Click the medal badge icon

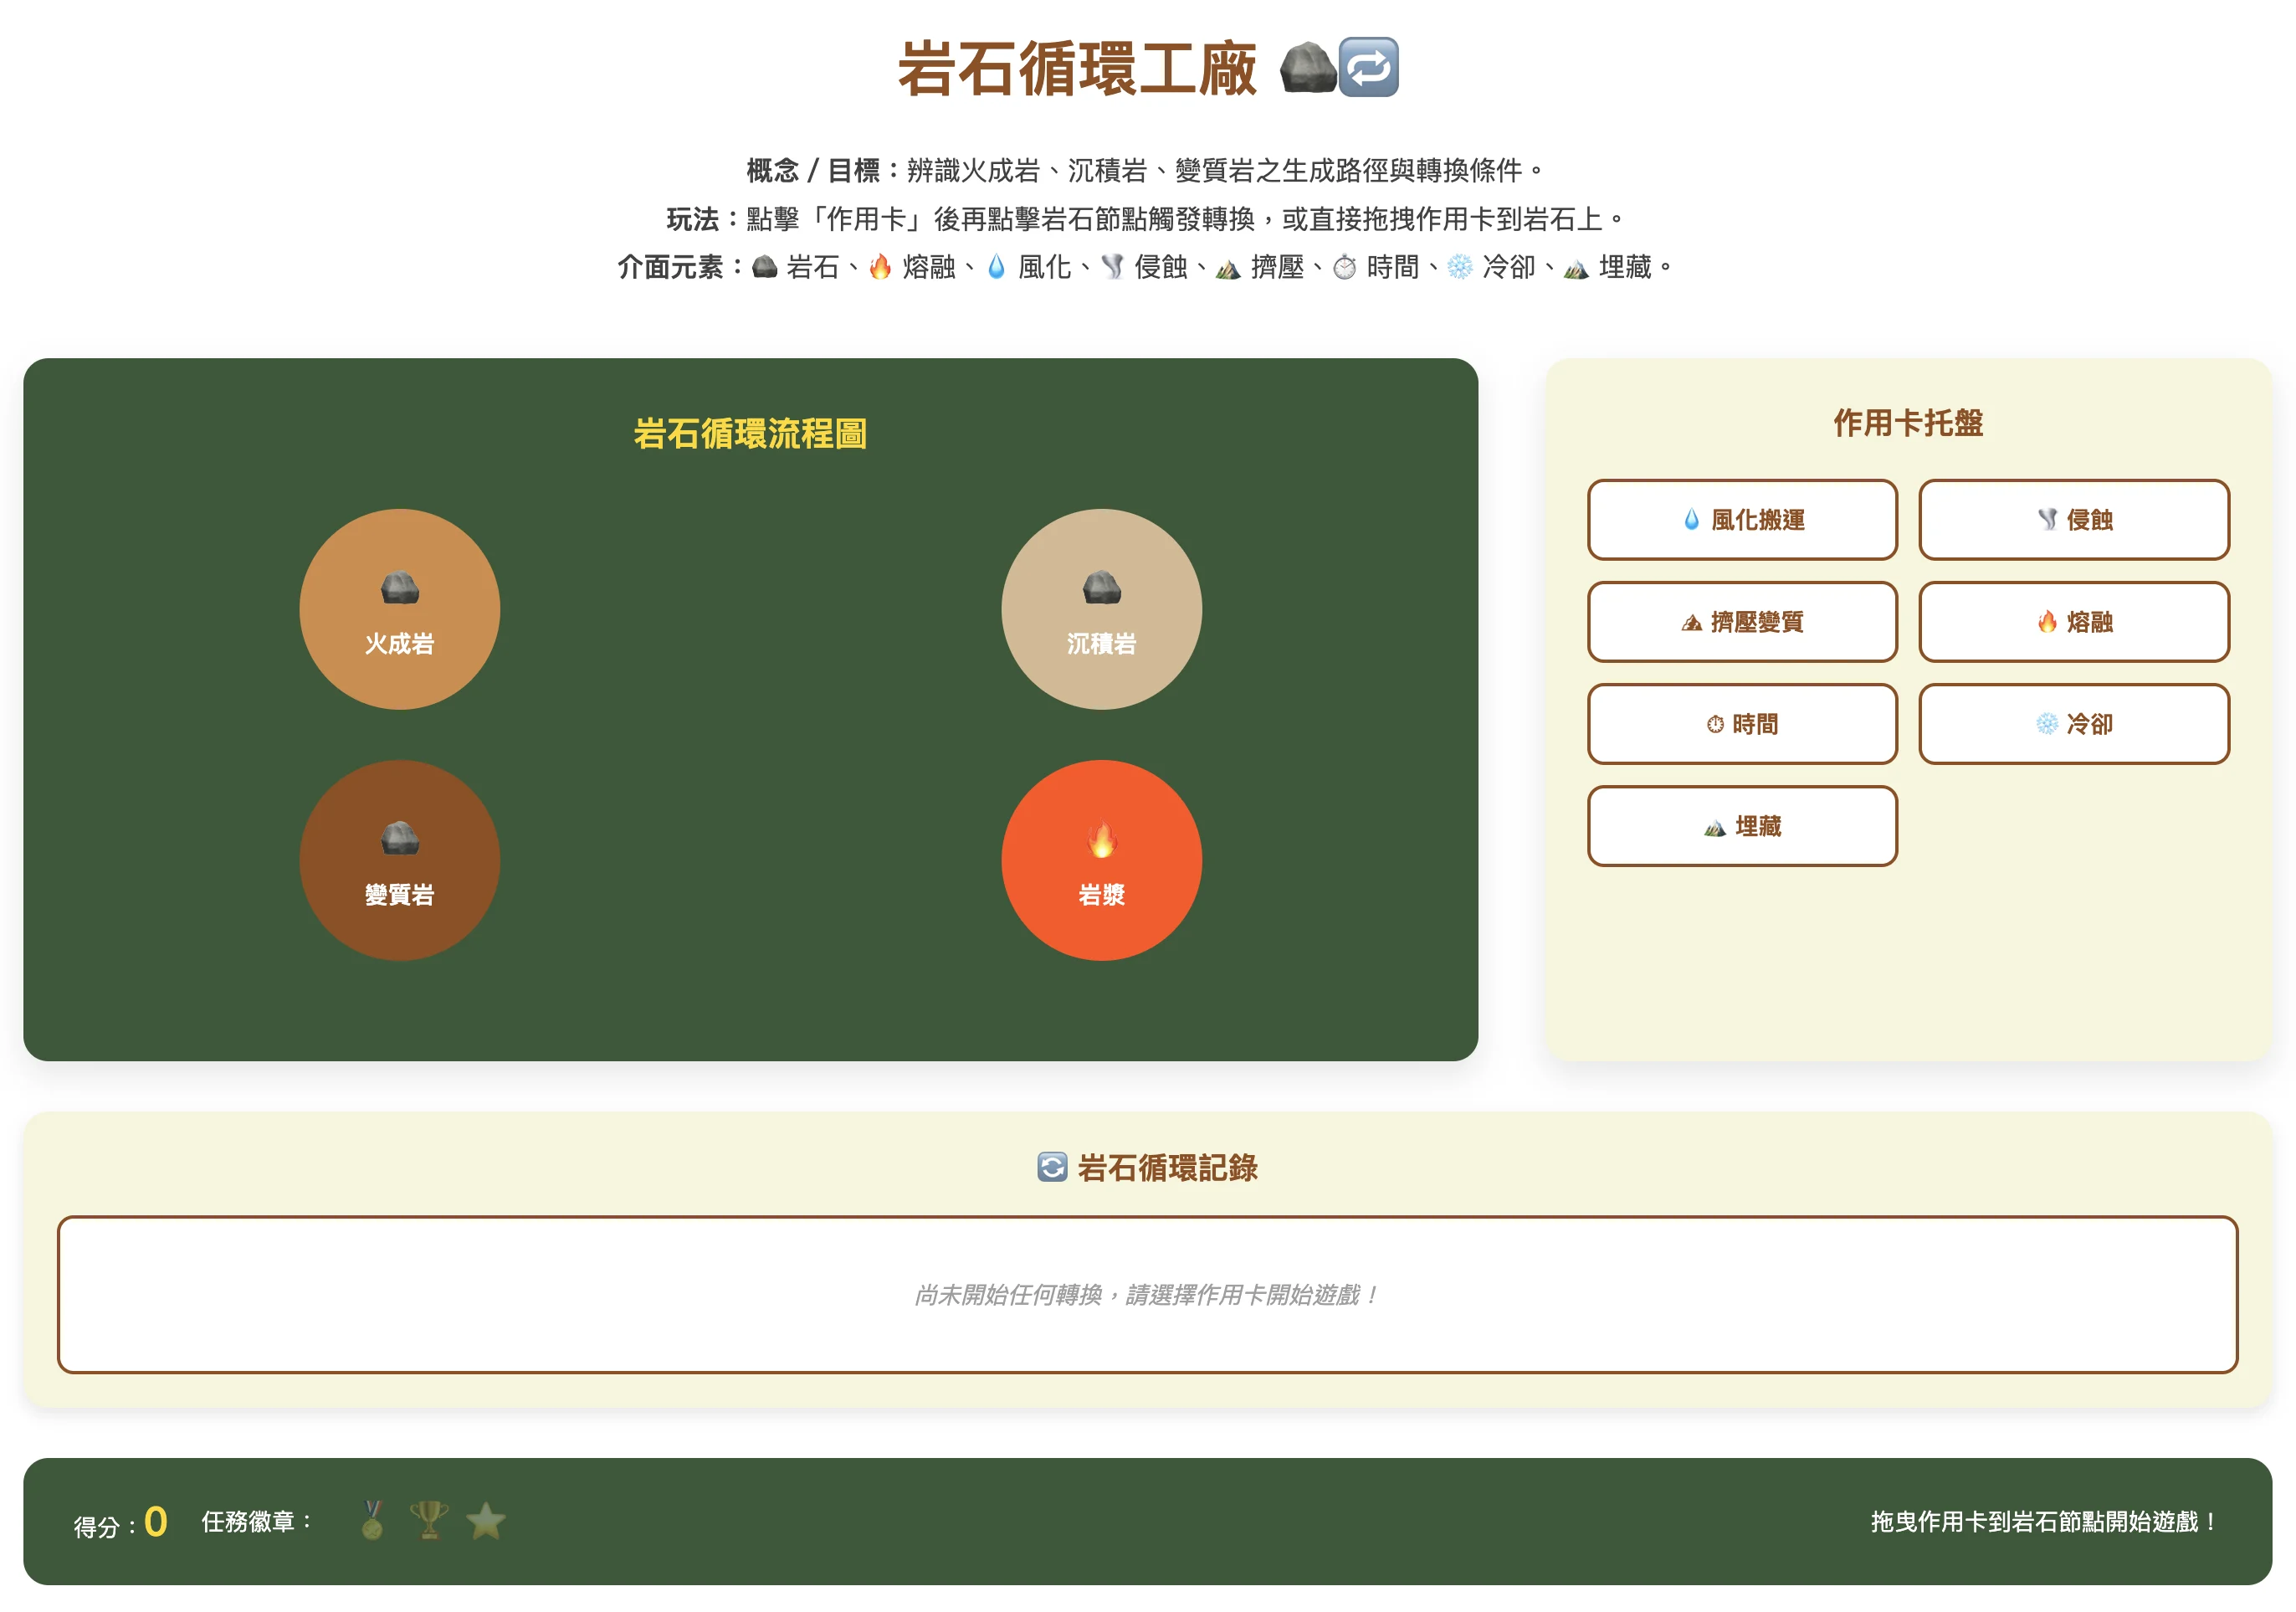[x=372, y=1520]
